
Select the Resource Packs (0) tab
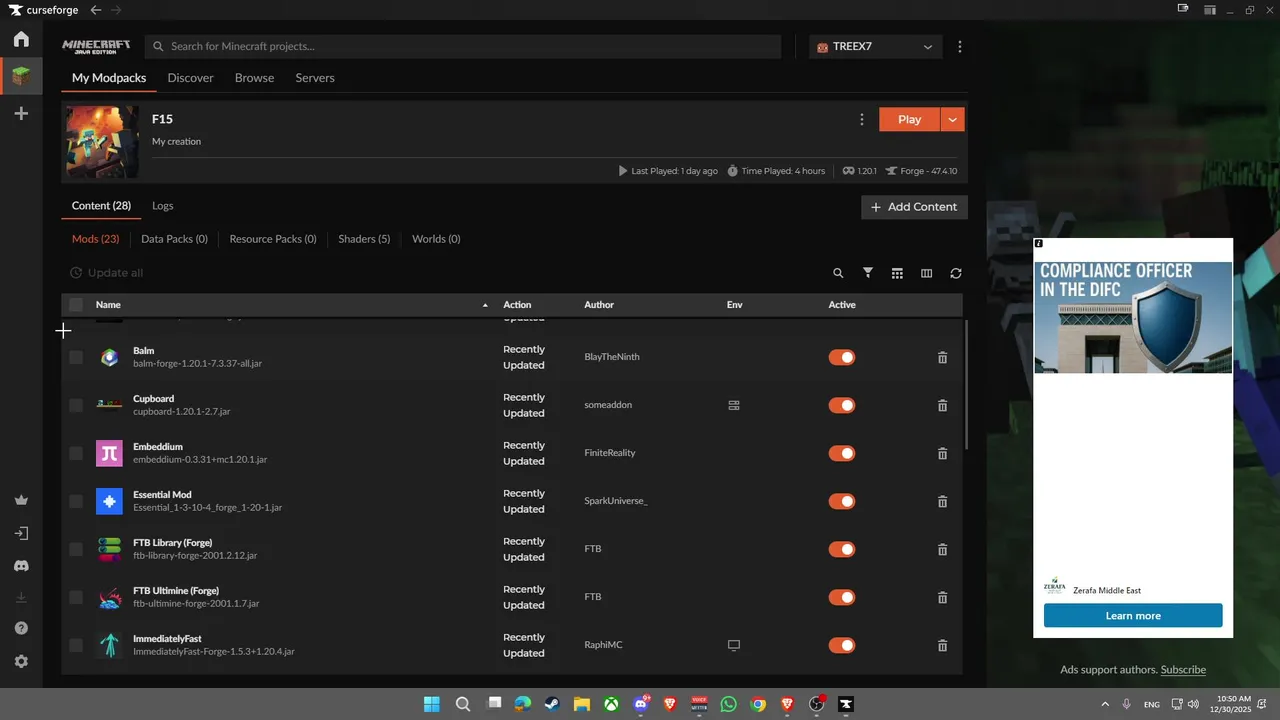(273, 239)
